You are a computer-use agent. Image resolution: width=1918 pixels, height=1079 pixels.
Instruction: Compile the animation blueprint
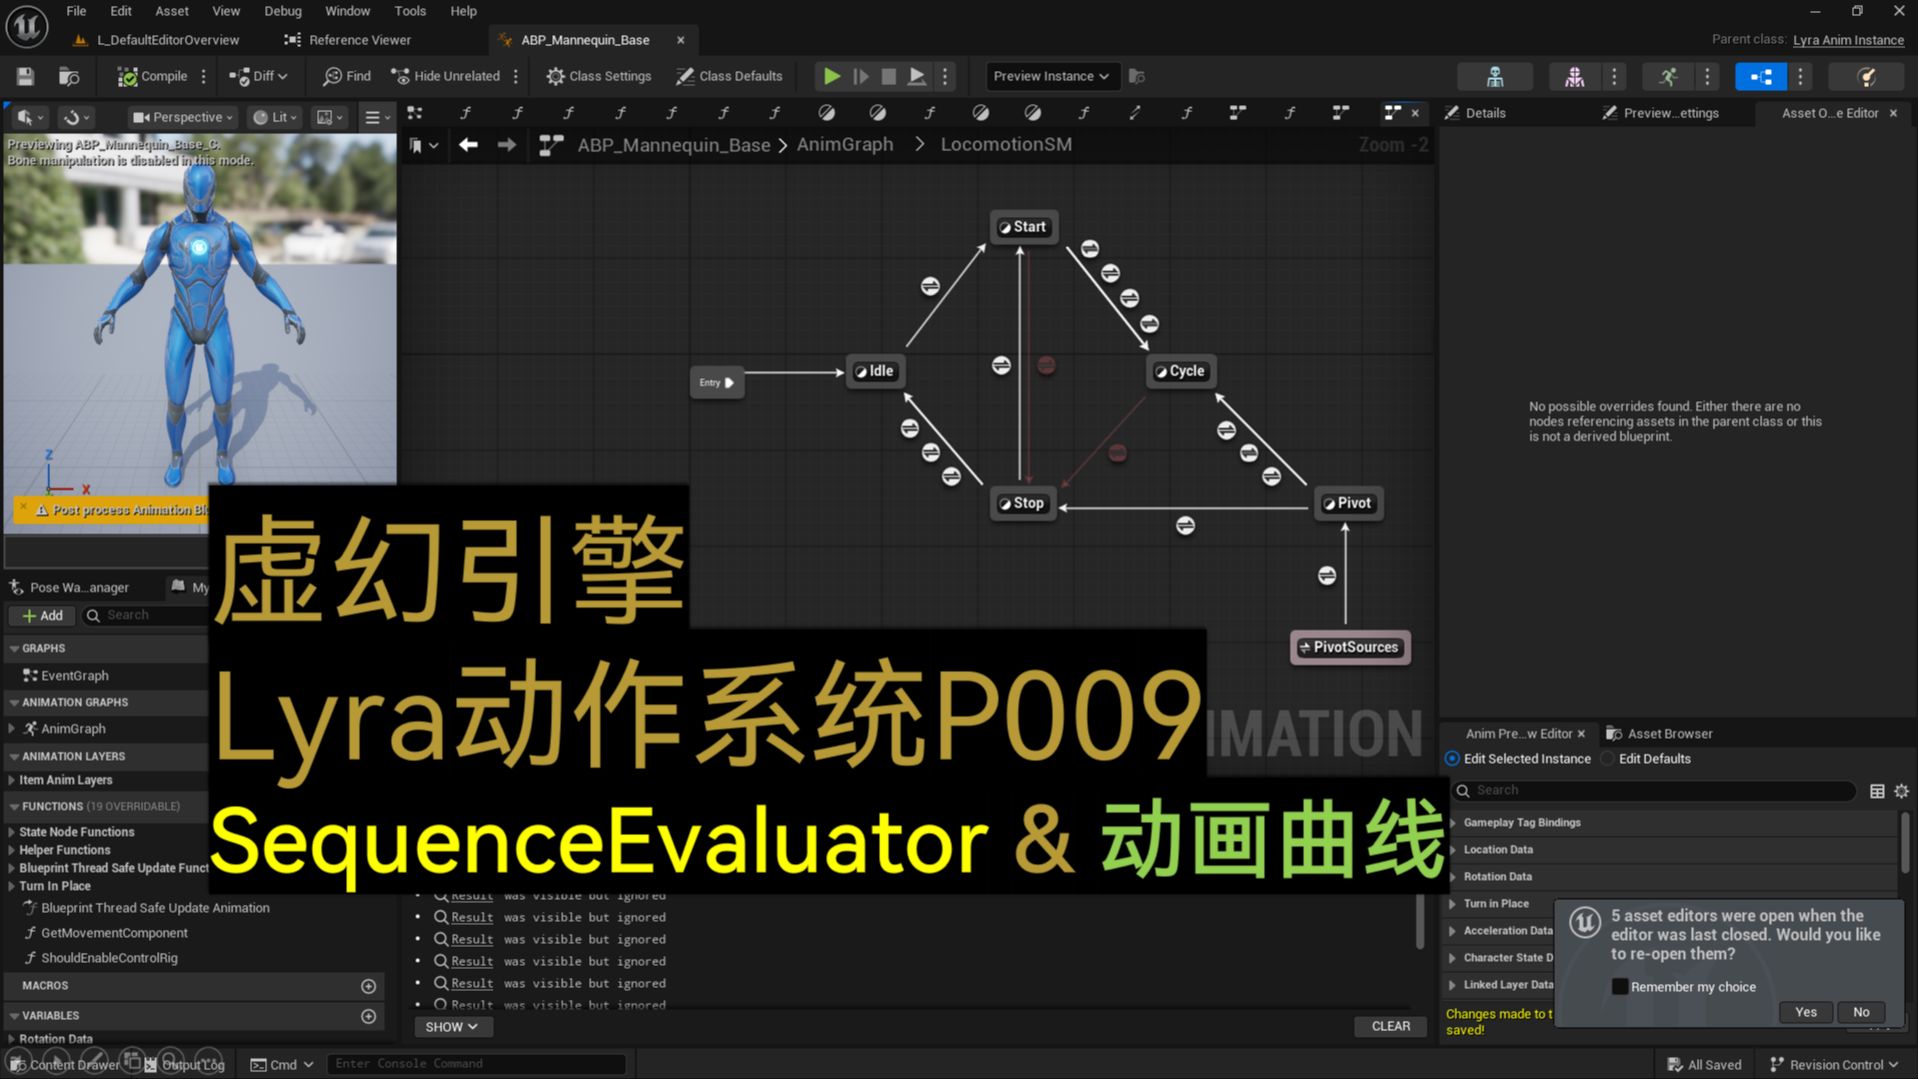153,76
